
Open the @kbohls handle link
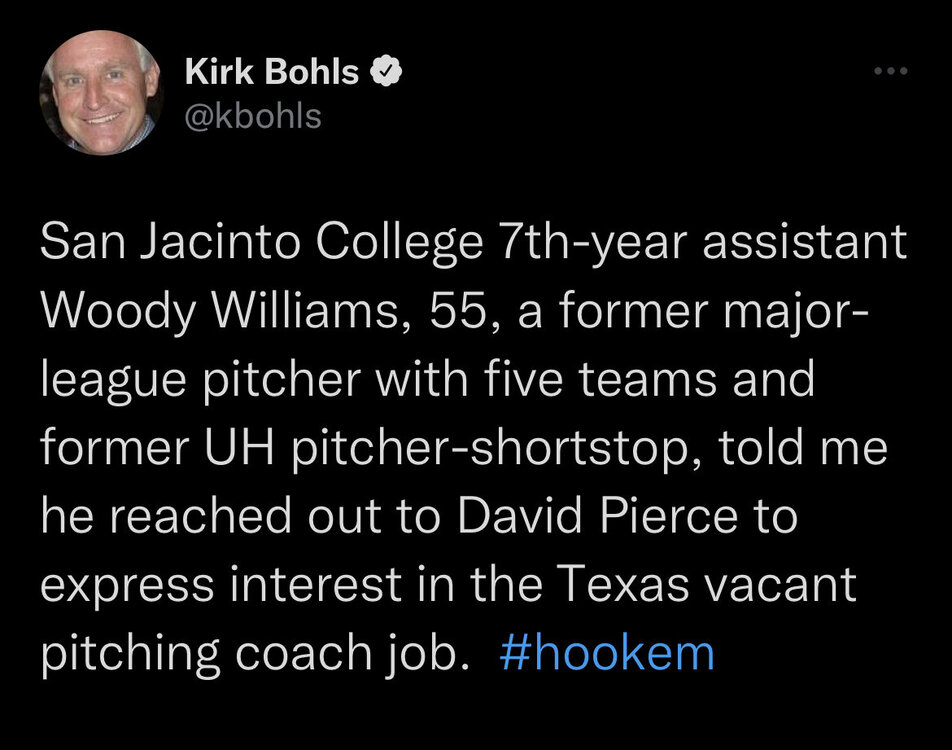click(253, 115)
